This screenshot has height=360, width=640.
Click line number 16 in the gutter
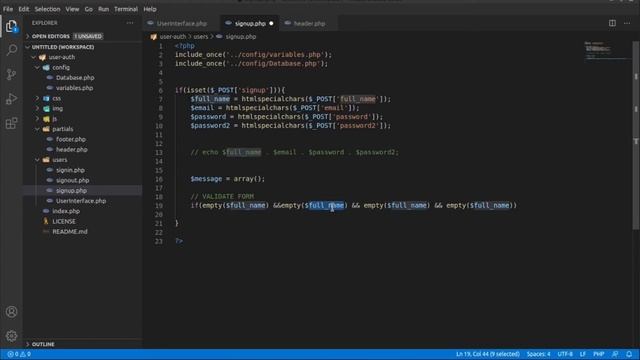coord(159,179)
